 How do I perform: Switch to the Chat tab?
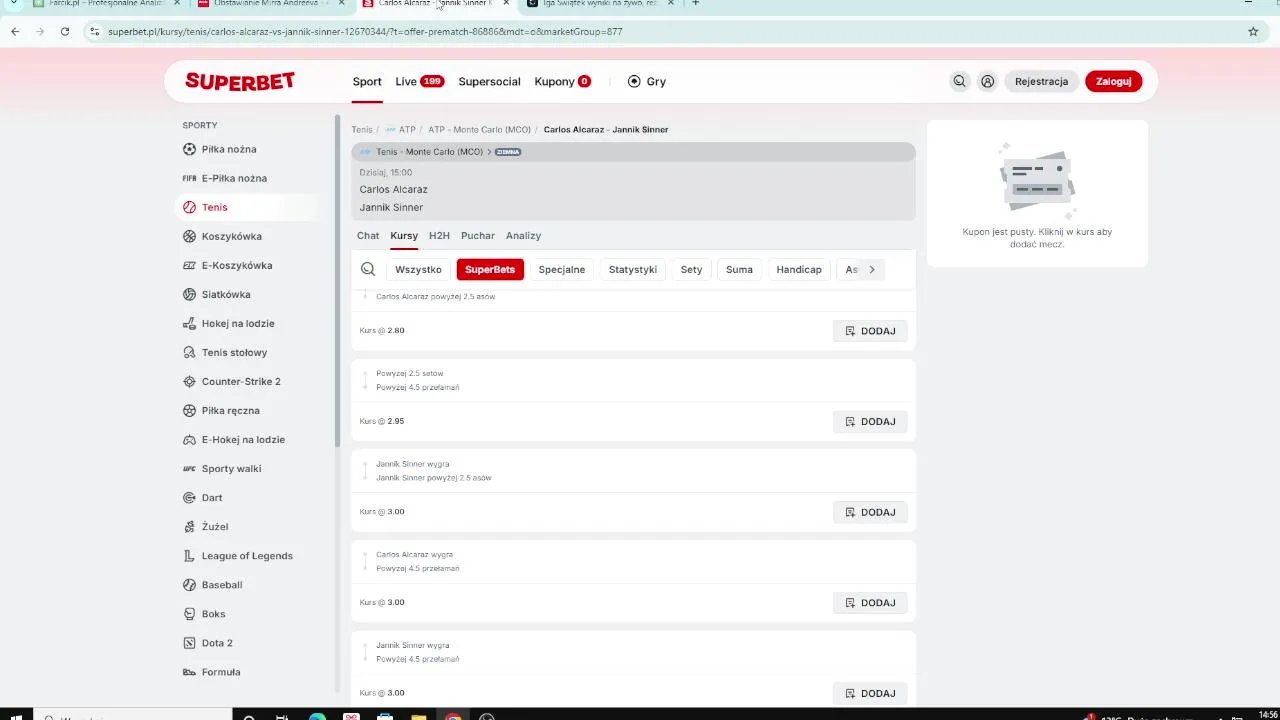click(x=368, y=236)
